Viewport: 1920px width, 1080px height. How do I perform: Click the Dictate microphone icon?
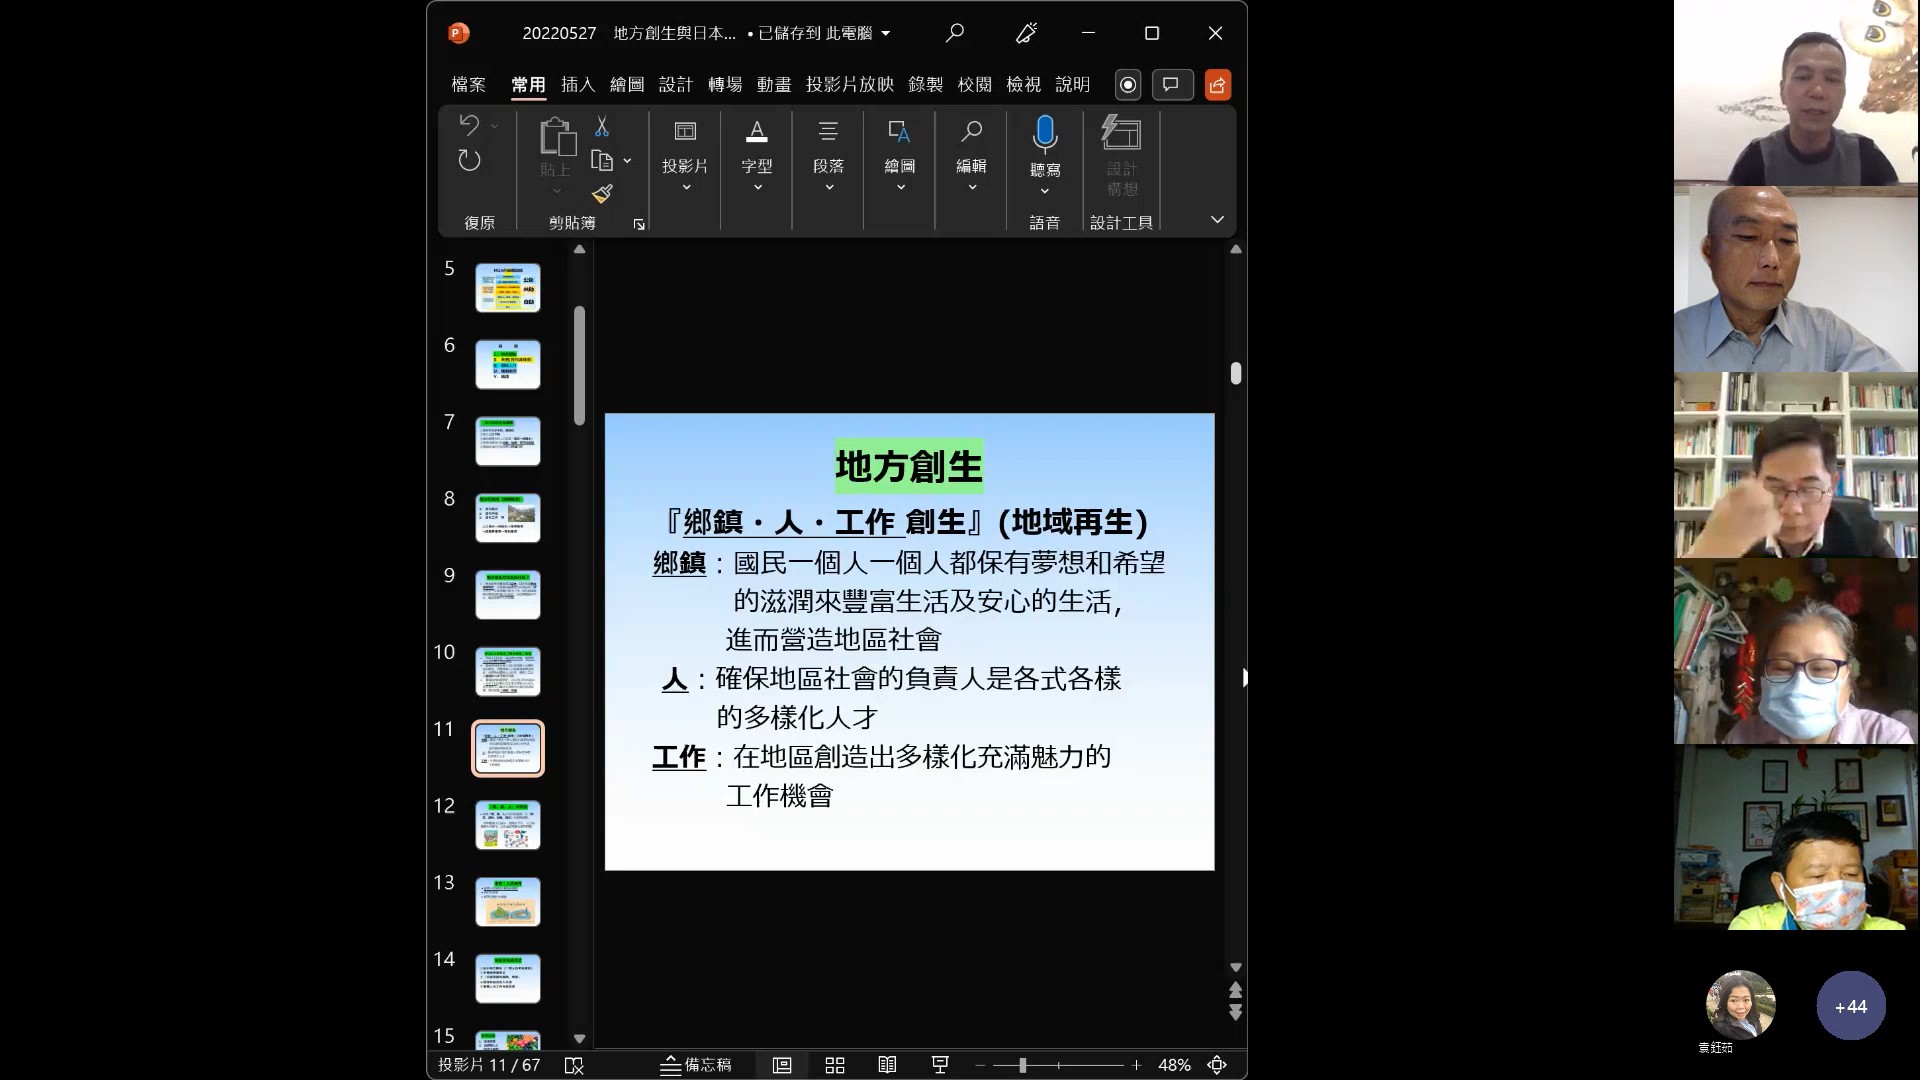point(1045,134)
